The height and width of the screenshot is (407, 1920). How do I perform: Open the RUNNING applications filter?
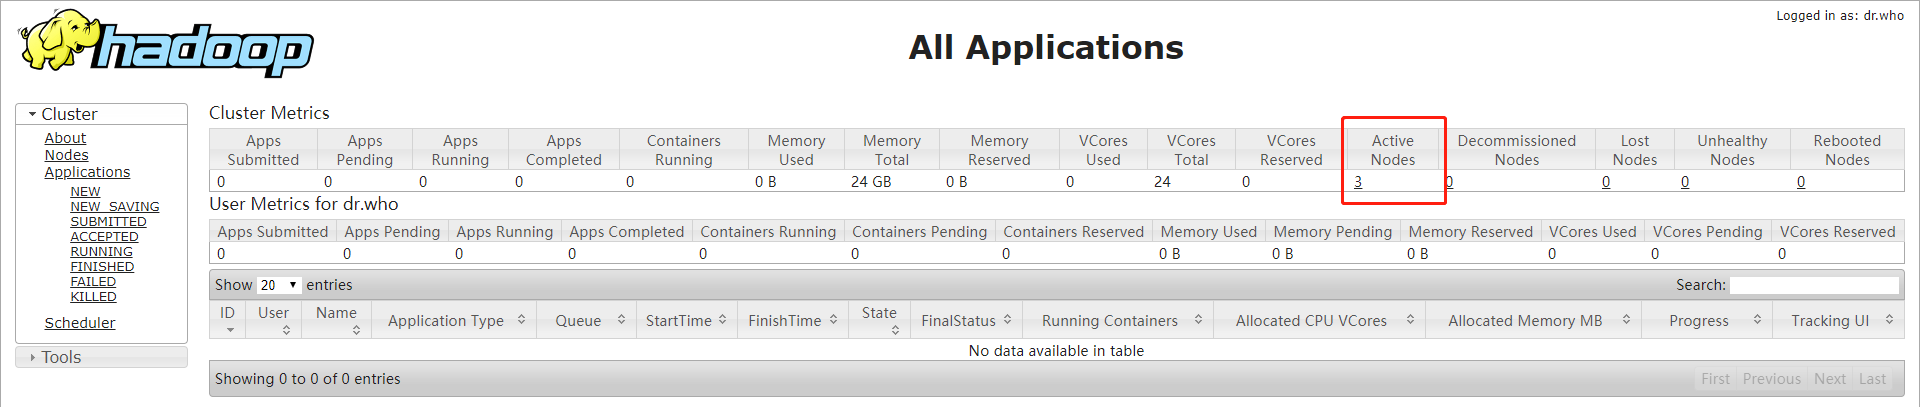tap(101, 252)
